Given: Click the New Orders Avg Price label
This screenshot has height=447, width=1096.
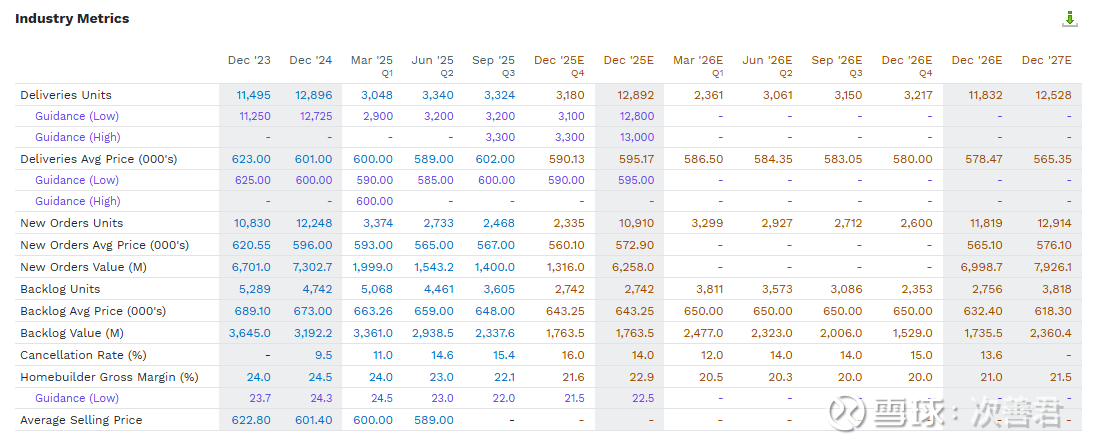Looking at the screenshot, I should (x=104, y=245).
